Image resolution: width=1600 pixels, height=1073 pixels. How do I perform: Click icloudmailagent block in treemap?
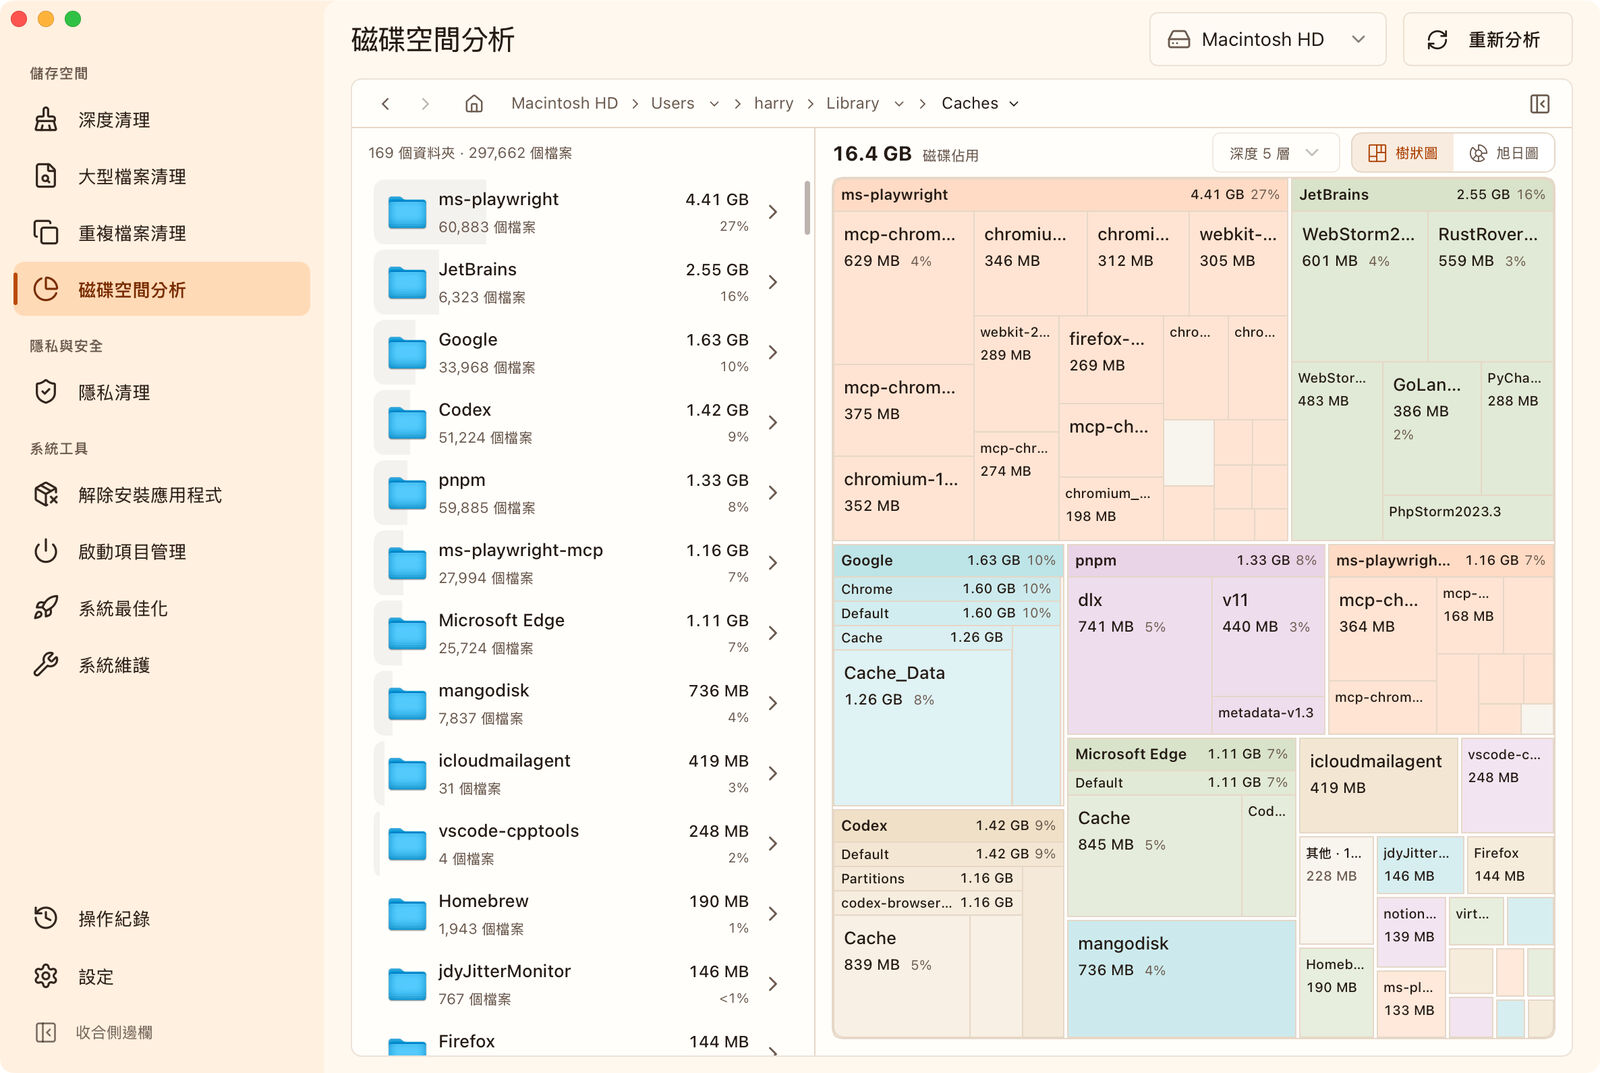click(1377, 785)
